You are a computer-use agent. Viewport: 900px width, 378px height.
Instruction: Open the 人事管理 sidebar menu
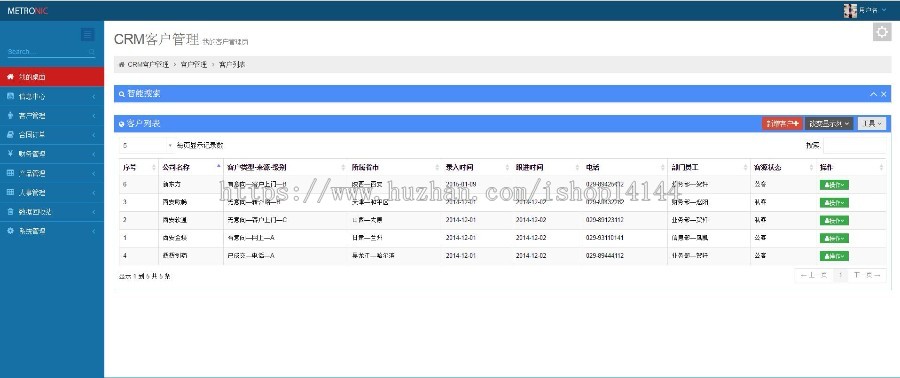click(x=52, y=193)
